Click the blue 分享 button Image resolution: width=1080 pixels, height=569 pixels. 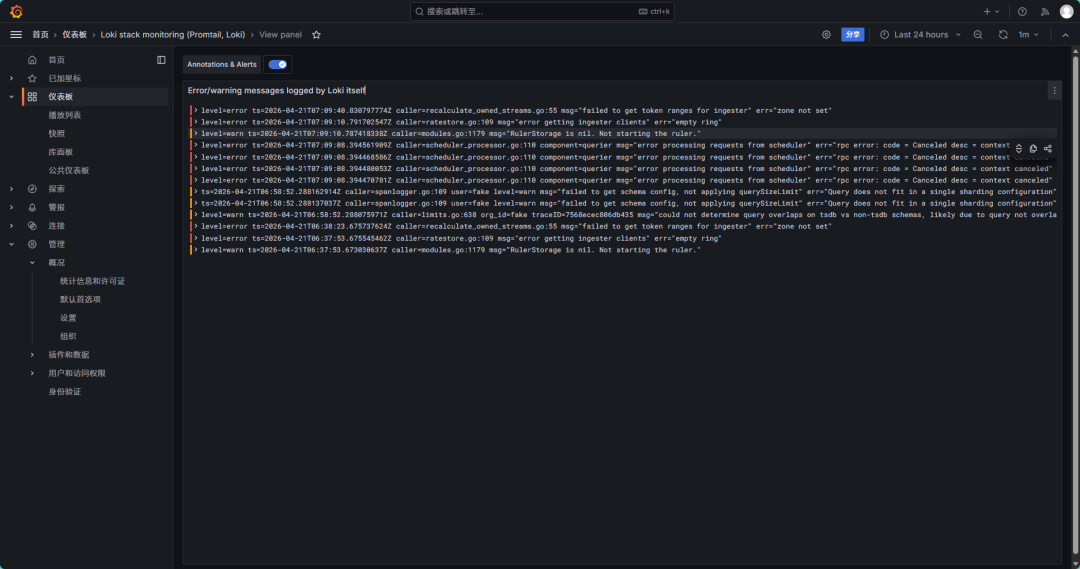pyautogui.click(x=852, y=34)
